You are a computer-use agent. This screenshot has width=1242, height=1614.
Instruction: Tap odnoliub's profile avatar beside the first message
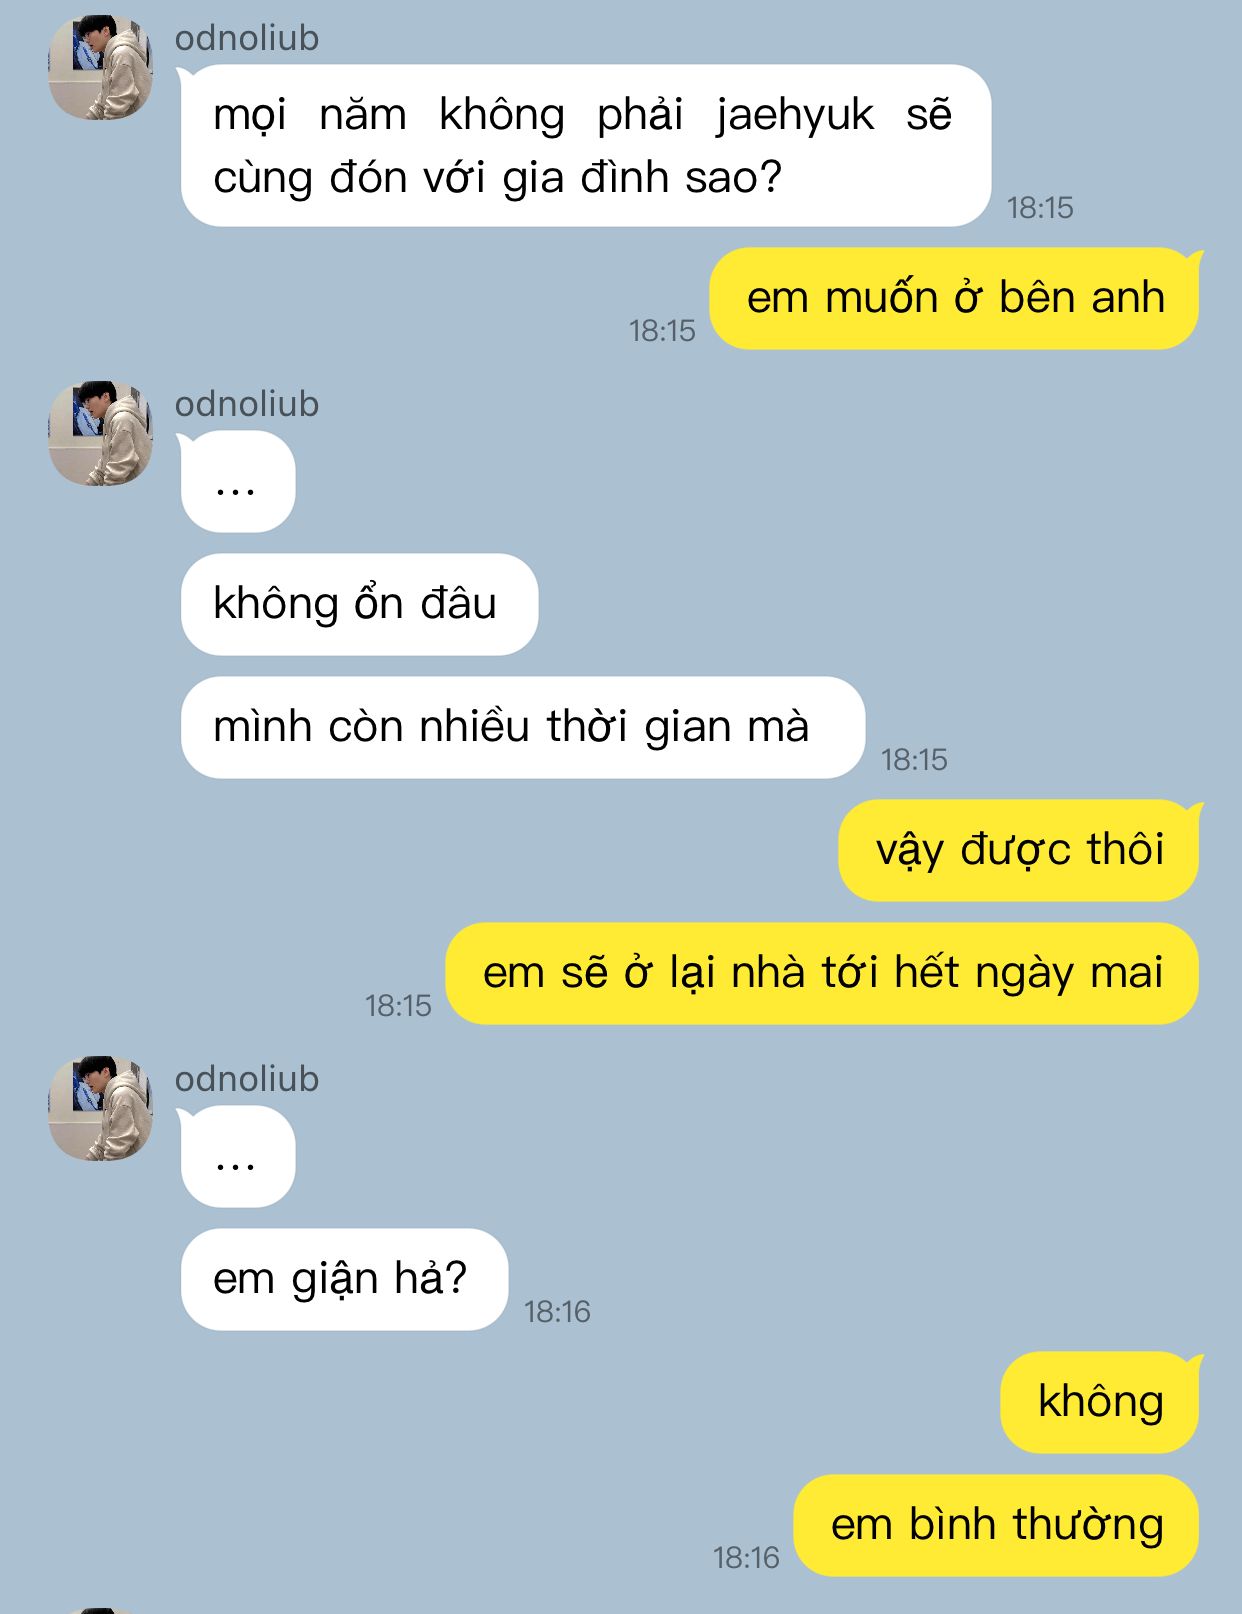click(x=100, y=67)
